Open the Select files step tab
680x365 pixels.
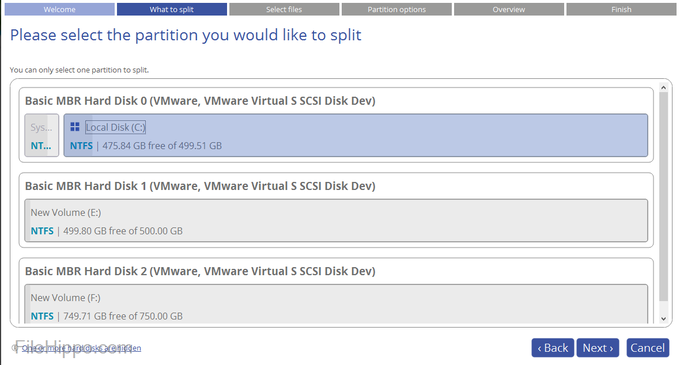tap(284, 9)
